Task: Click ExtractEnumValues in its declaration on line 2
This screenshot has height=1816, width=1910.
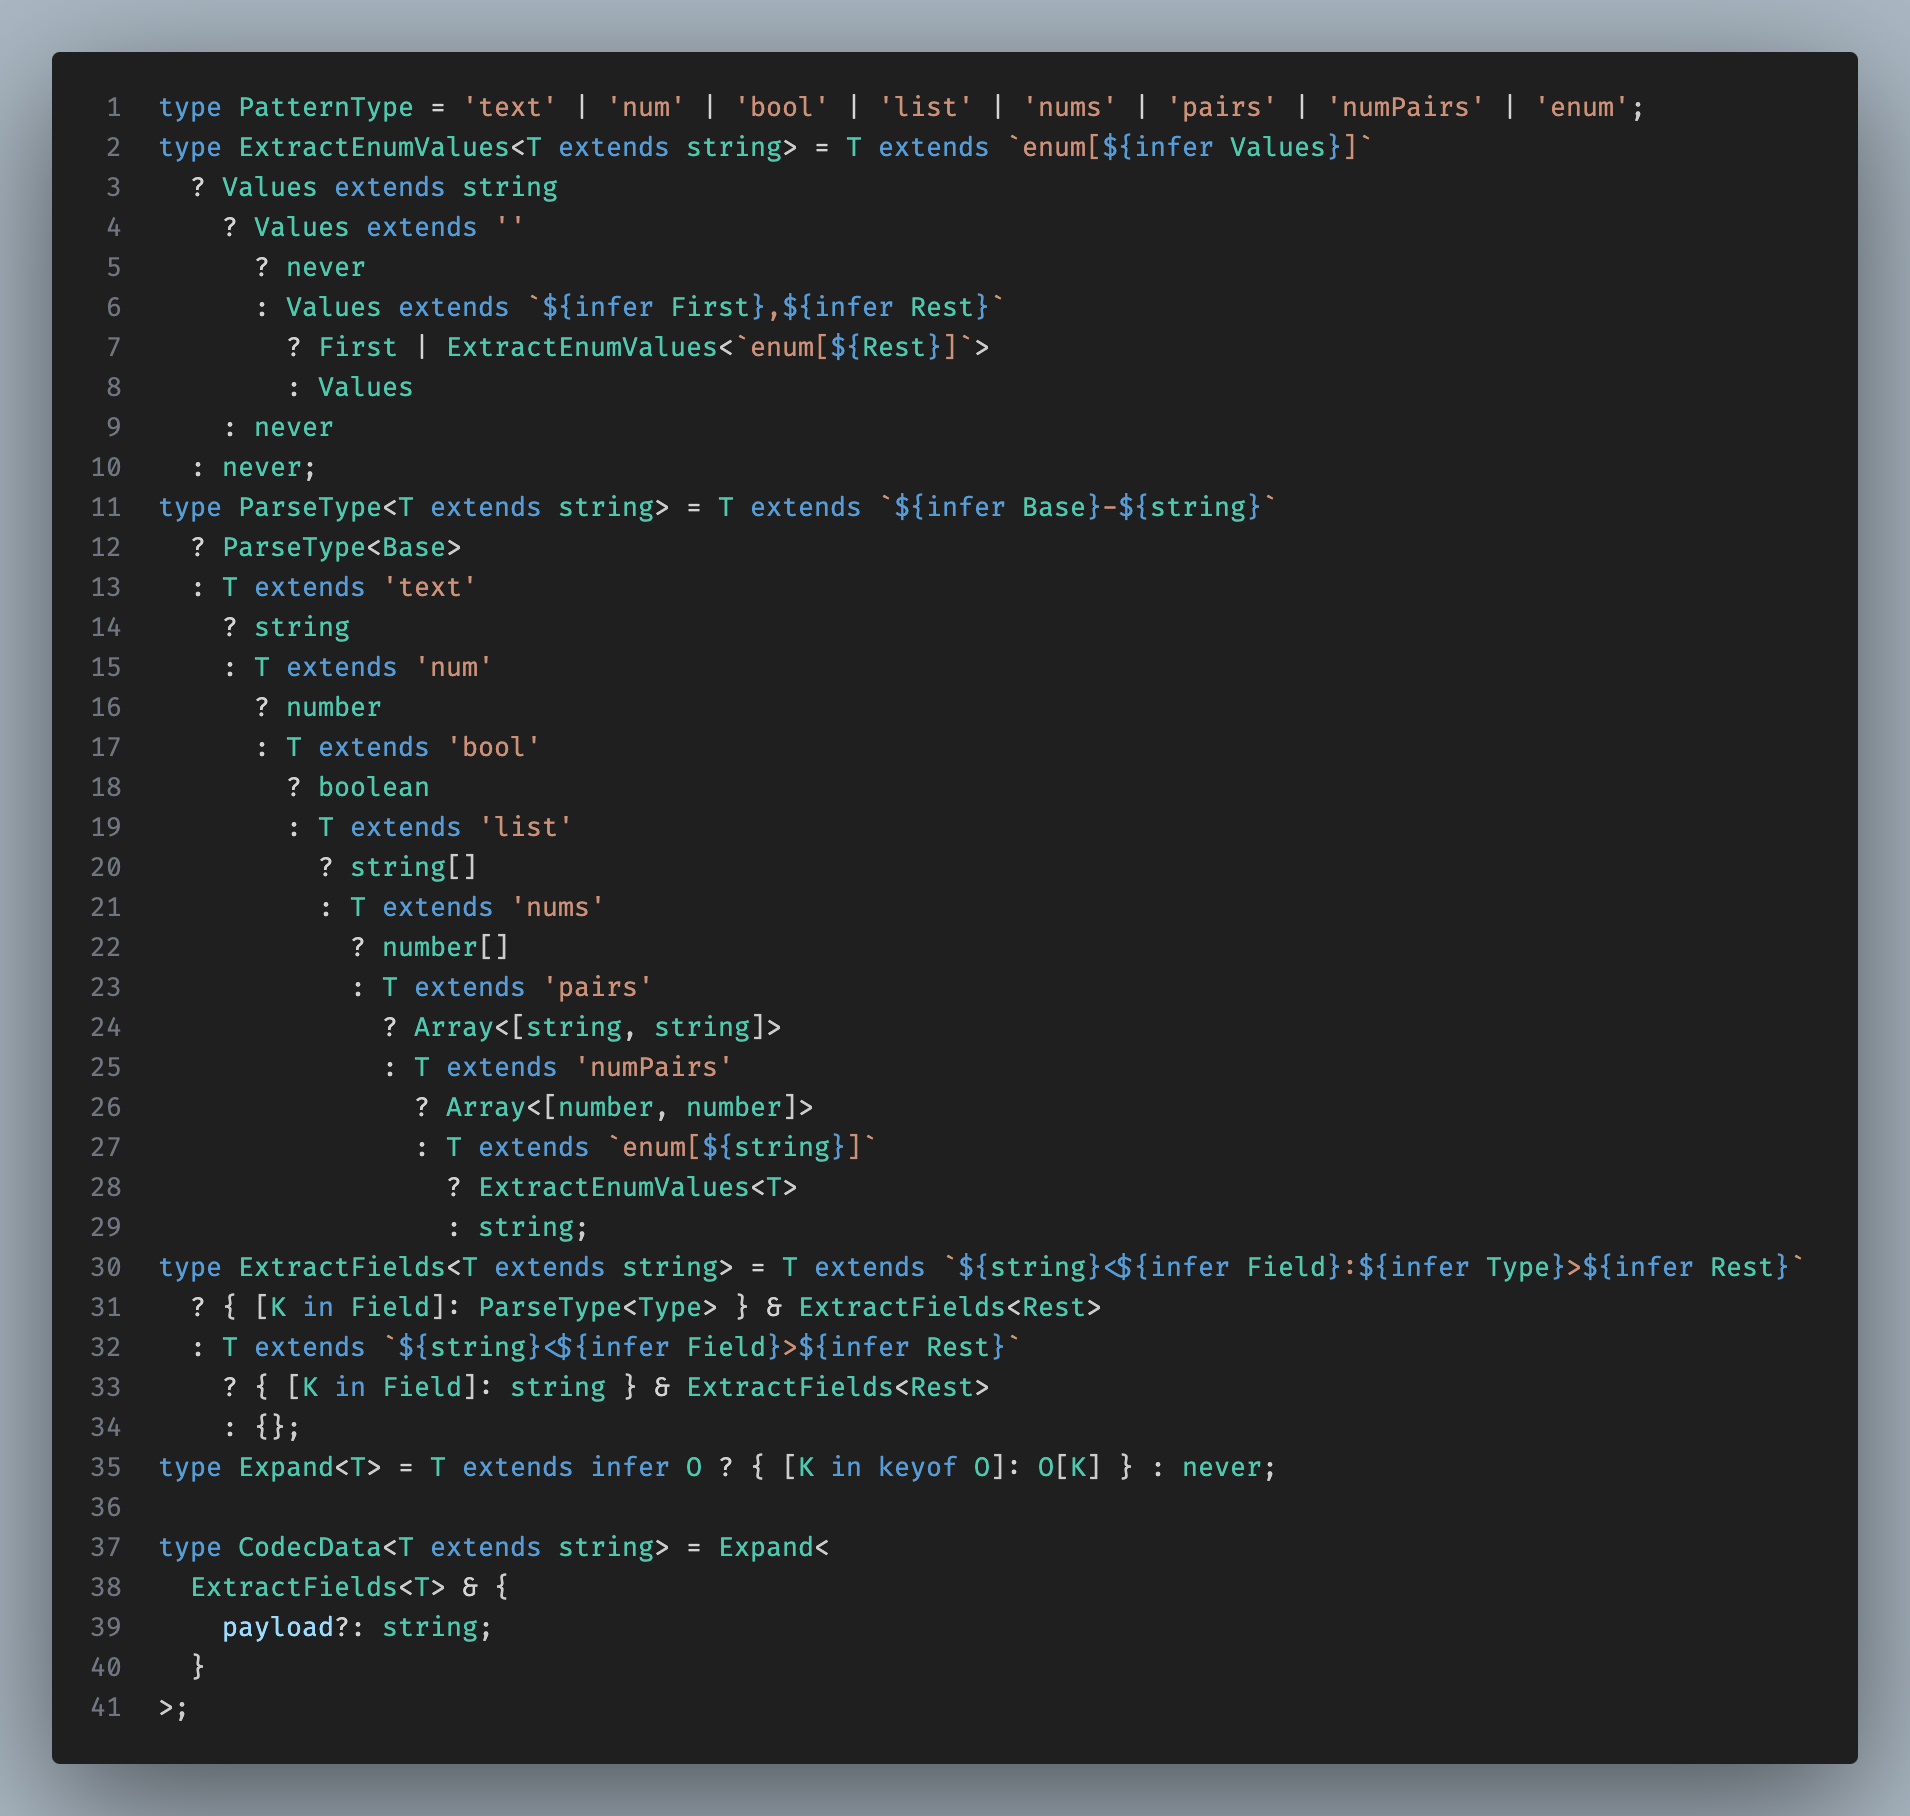Action: pos(373,147)
